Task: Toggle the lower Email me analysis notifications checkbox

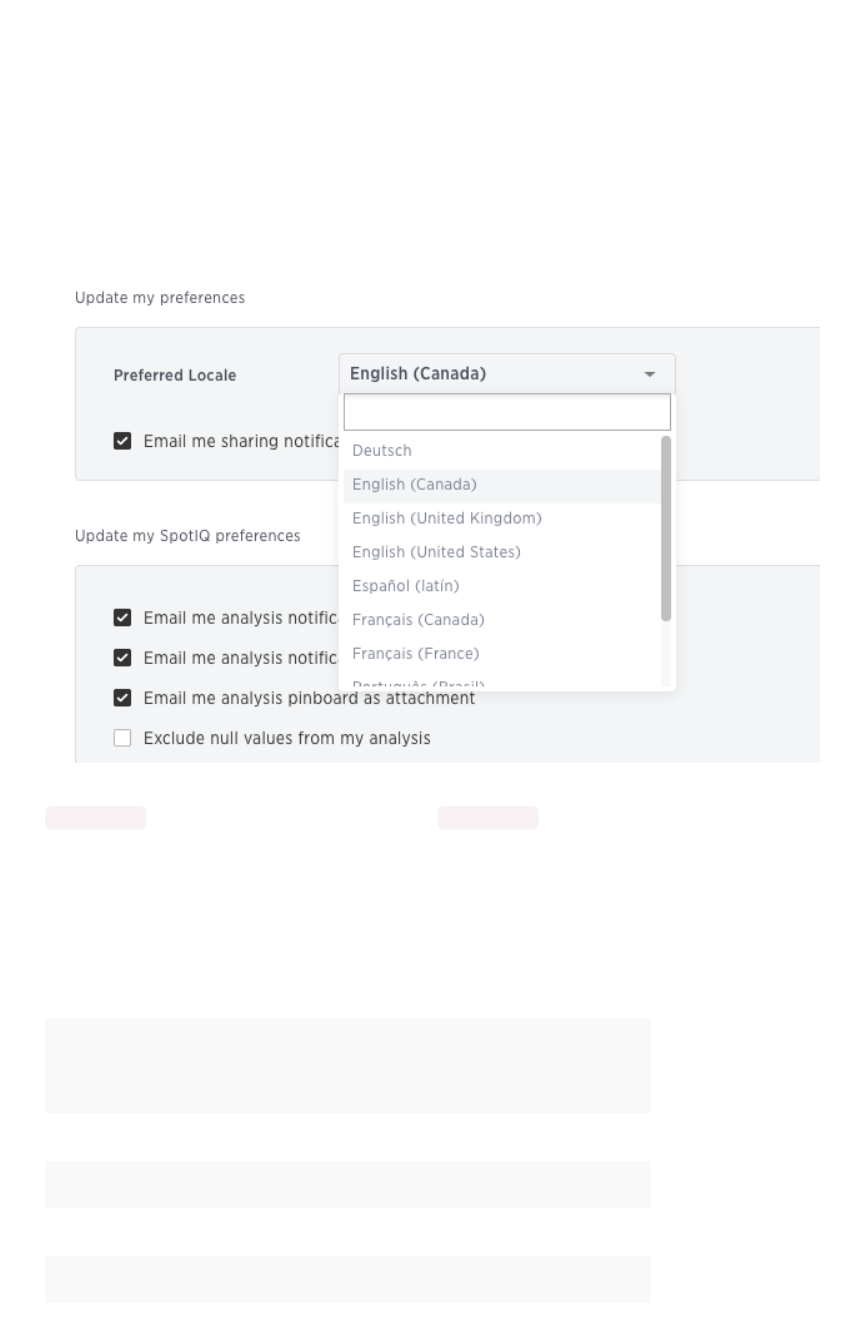Action: (x=122, y=658)
